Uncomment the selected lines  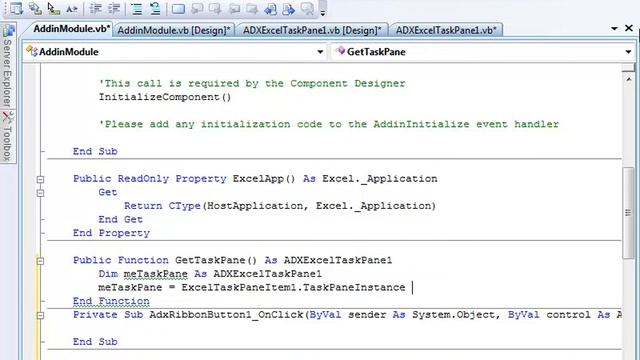coord(155,9)
